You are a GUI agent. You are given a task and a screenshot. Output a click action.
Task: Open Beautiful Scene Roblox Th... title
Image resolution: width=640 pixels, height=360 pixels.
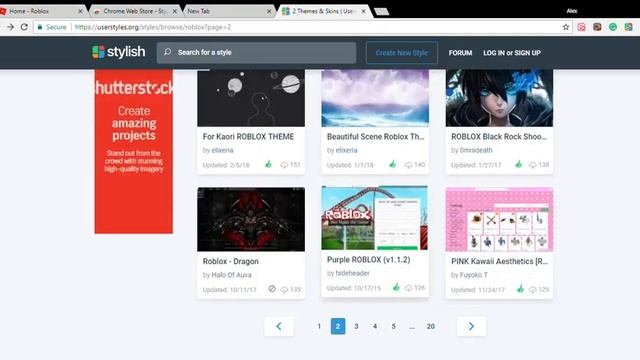[x=376, y=137]
